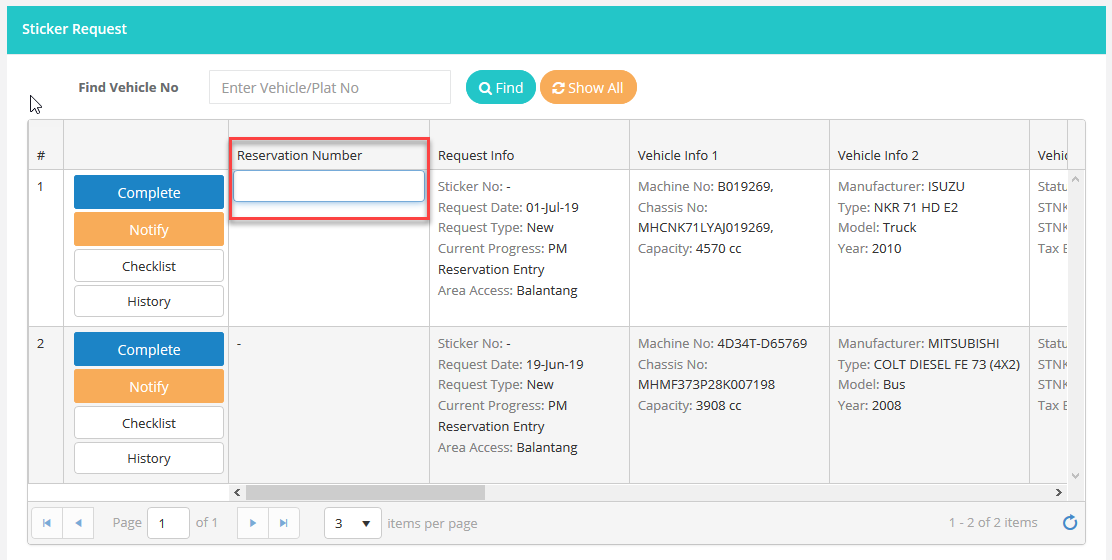Open Checklist for row 1
The height and width of the screenshot is (560, 1112).
[x=149, y=266]
